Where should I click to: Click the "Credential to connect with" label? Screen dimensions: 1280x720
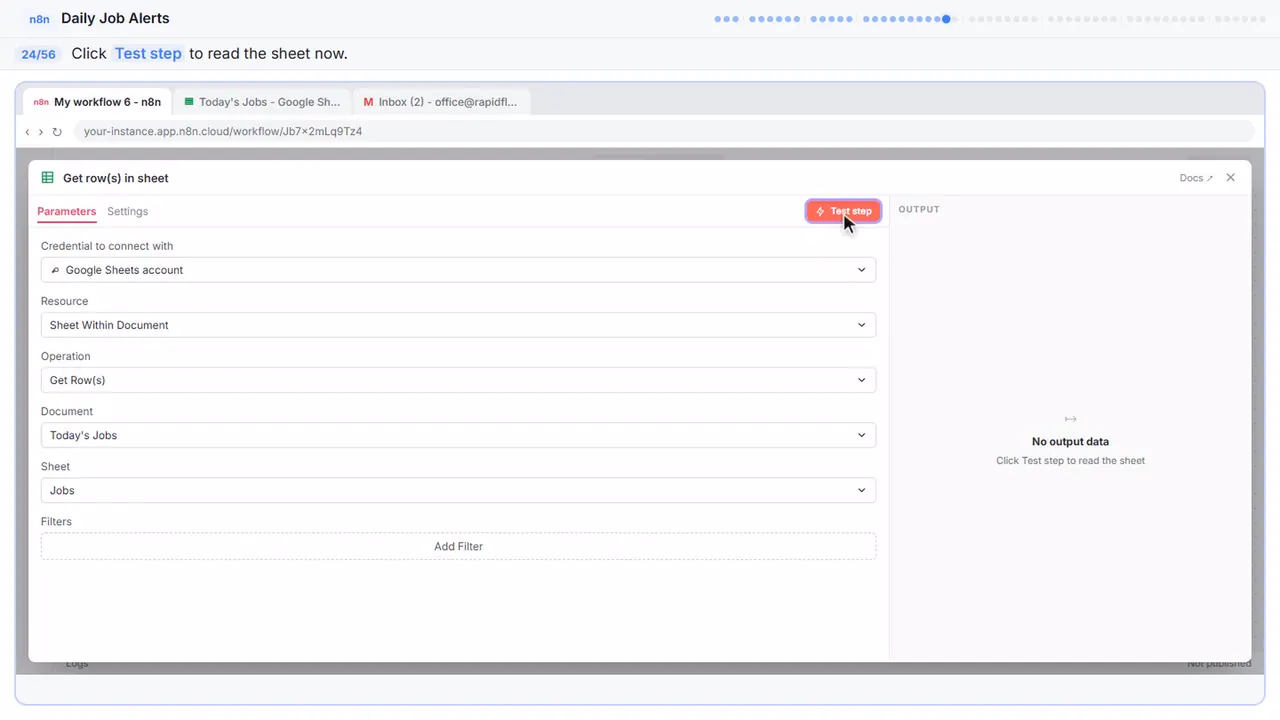[x=107, y=246]
